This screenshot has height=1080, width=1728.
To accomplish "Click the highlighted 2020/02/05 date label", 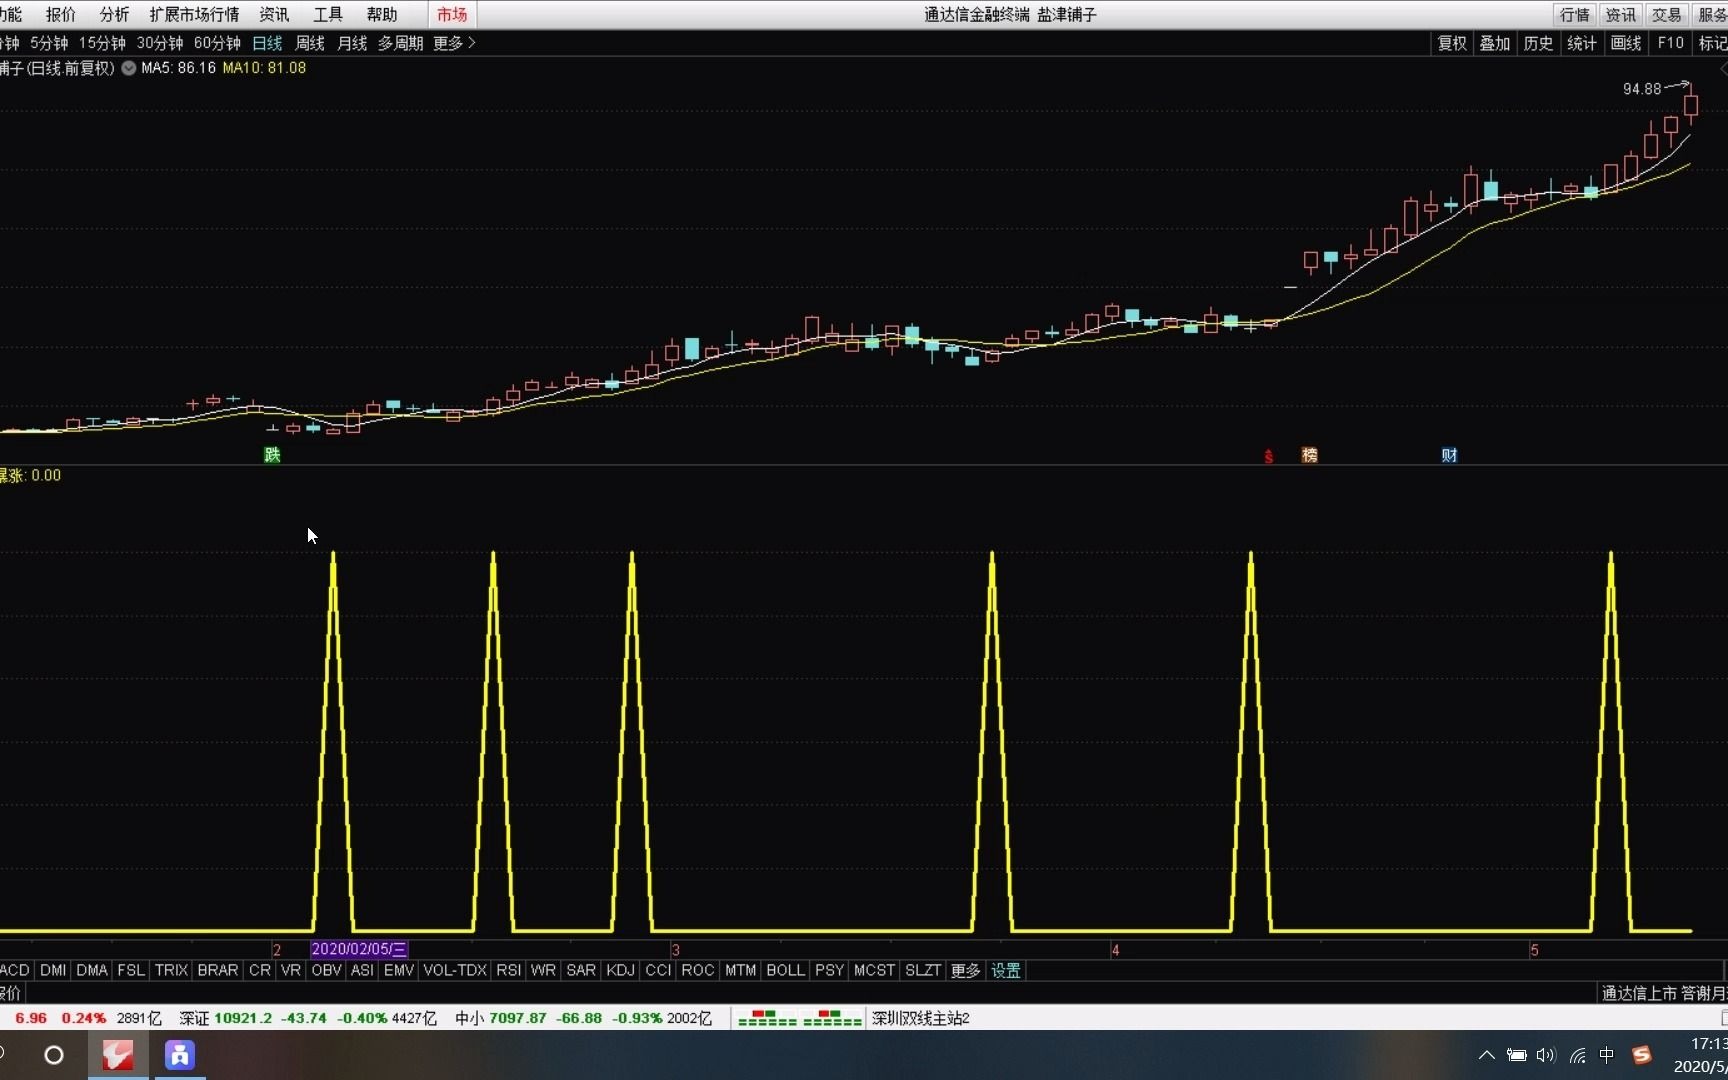I will pos(358,949).
